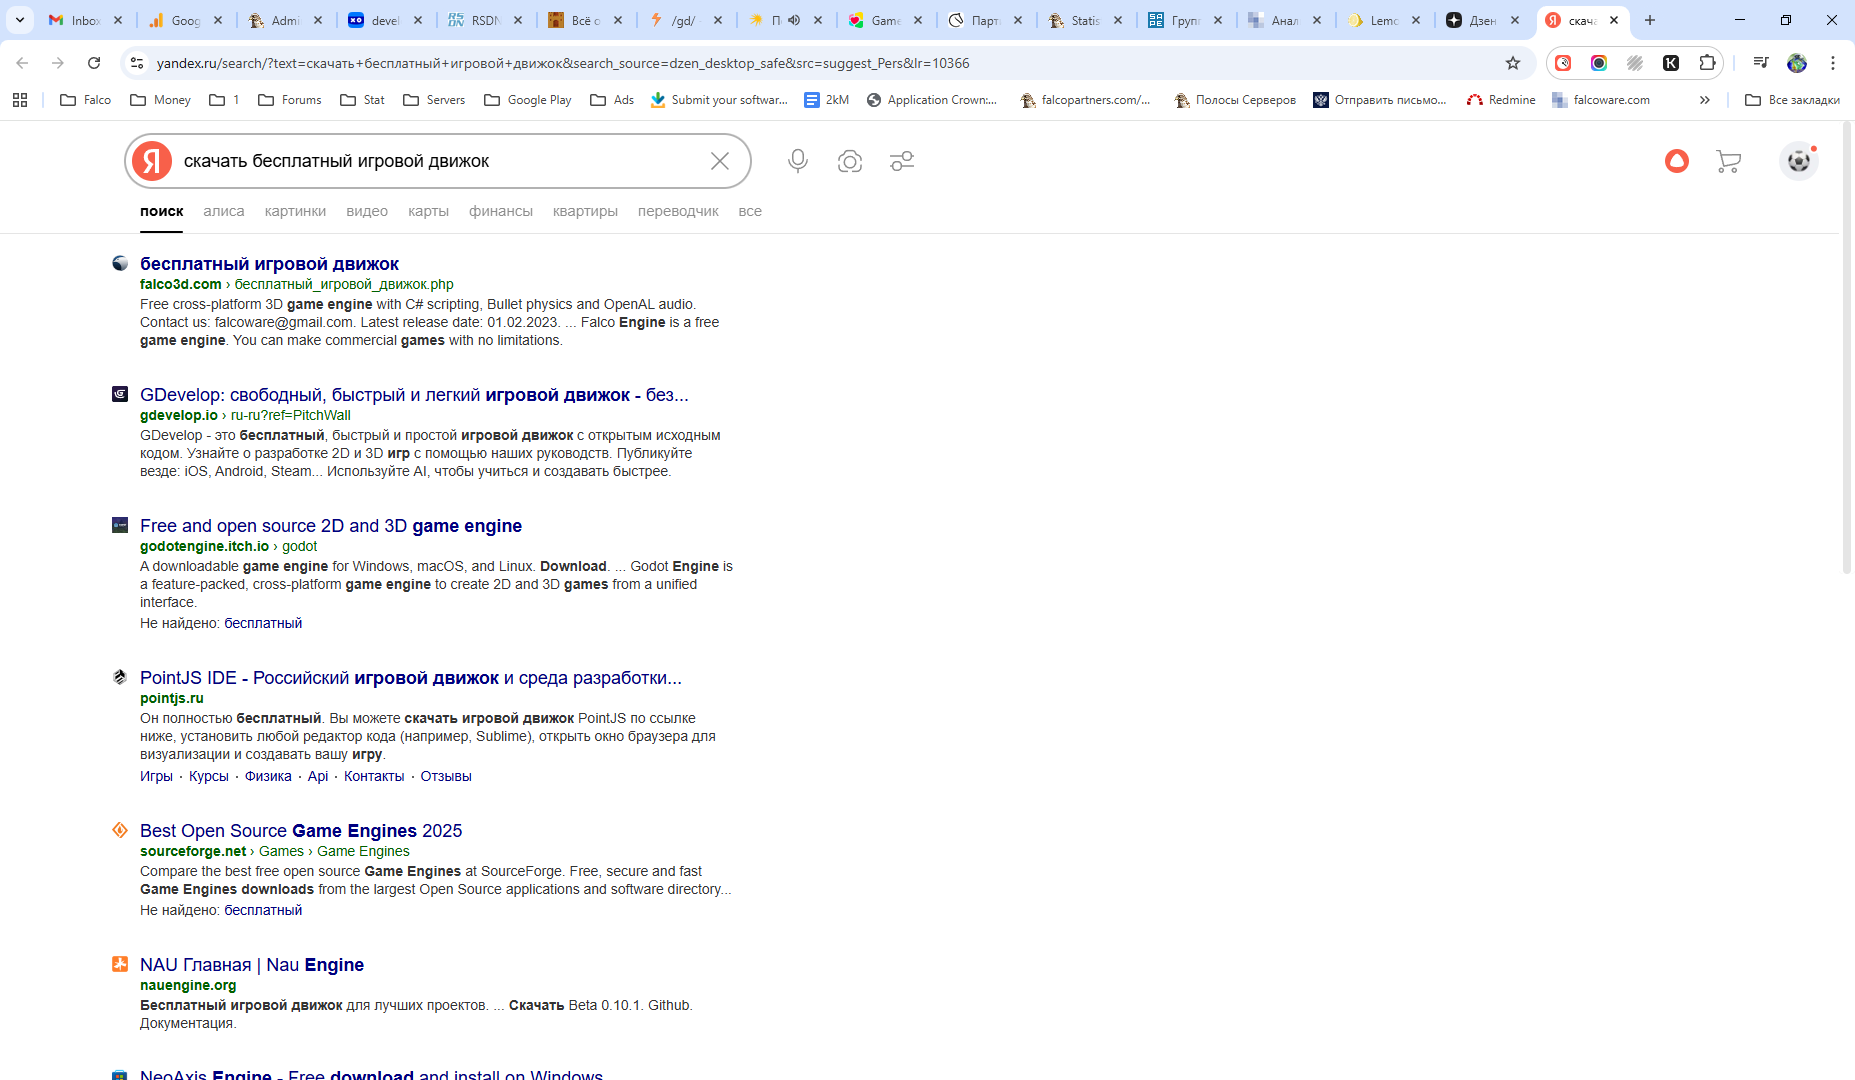The height and width of the screenshot is (1080, 1855).
Task: Open Best Open Source Game Engines 2025
Action: [301, 831]
